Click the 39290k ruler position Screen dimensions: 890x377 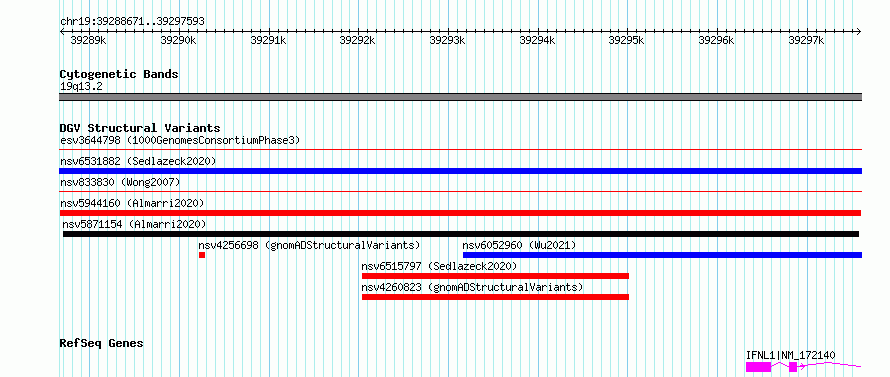(x=178, y=40)
